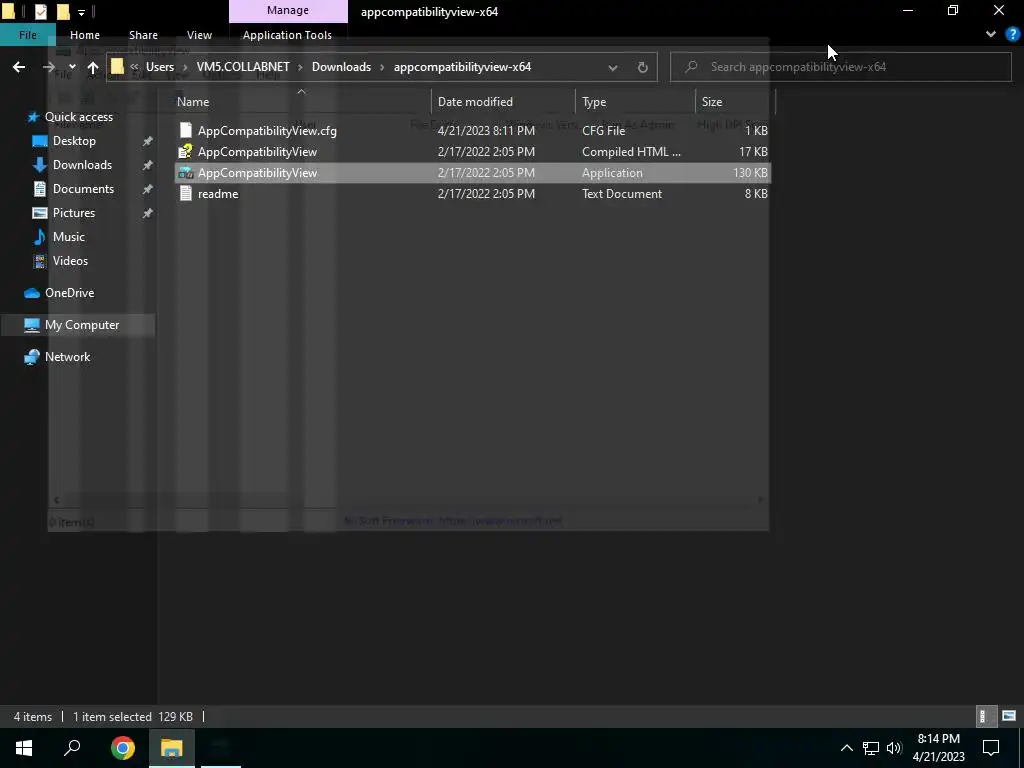Screen dimensions: 1024x768
Task: Open OneDrive in the navigation pane
Action: [x=69, y=293]
